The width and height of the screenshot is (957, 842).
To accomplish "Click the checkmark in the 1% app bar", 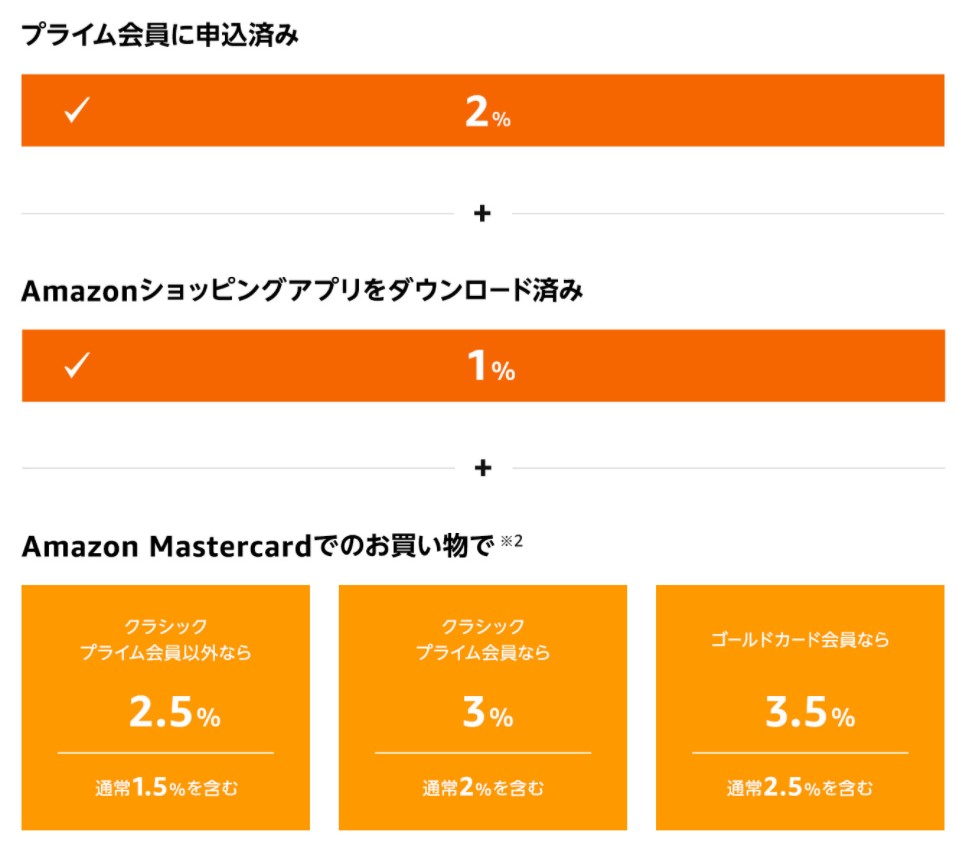I will pos(77,365).
